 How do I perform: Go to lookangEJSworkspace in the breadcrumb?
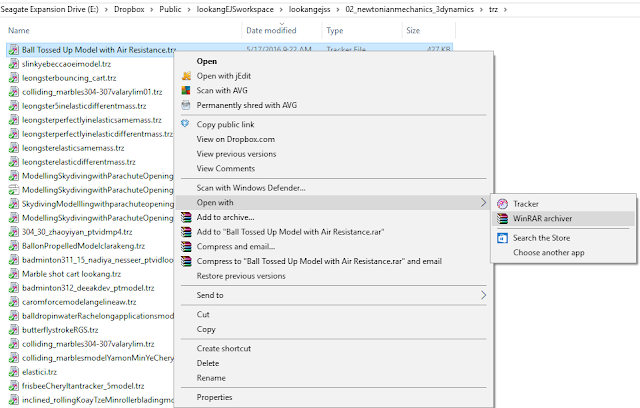(235, 9)
